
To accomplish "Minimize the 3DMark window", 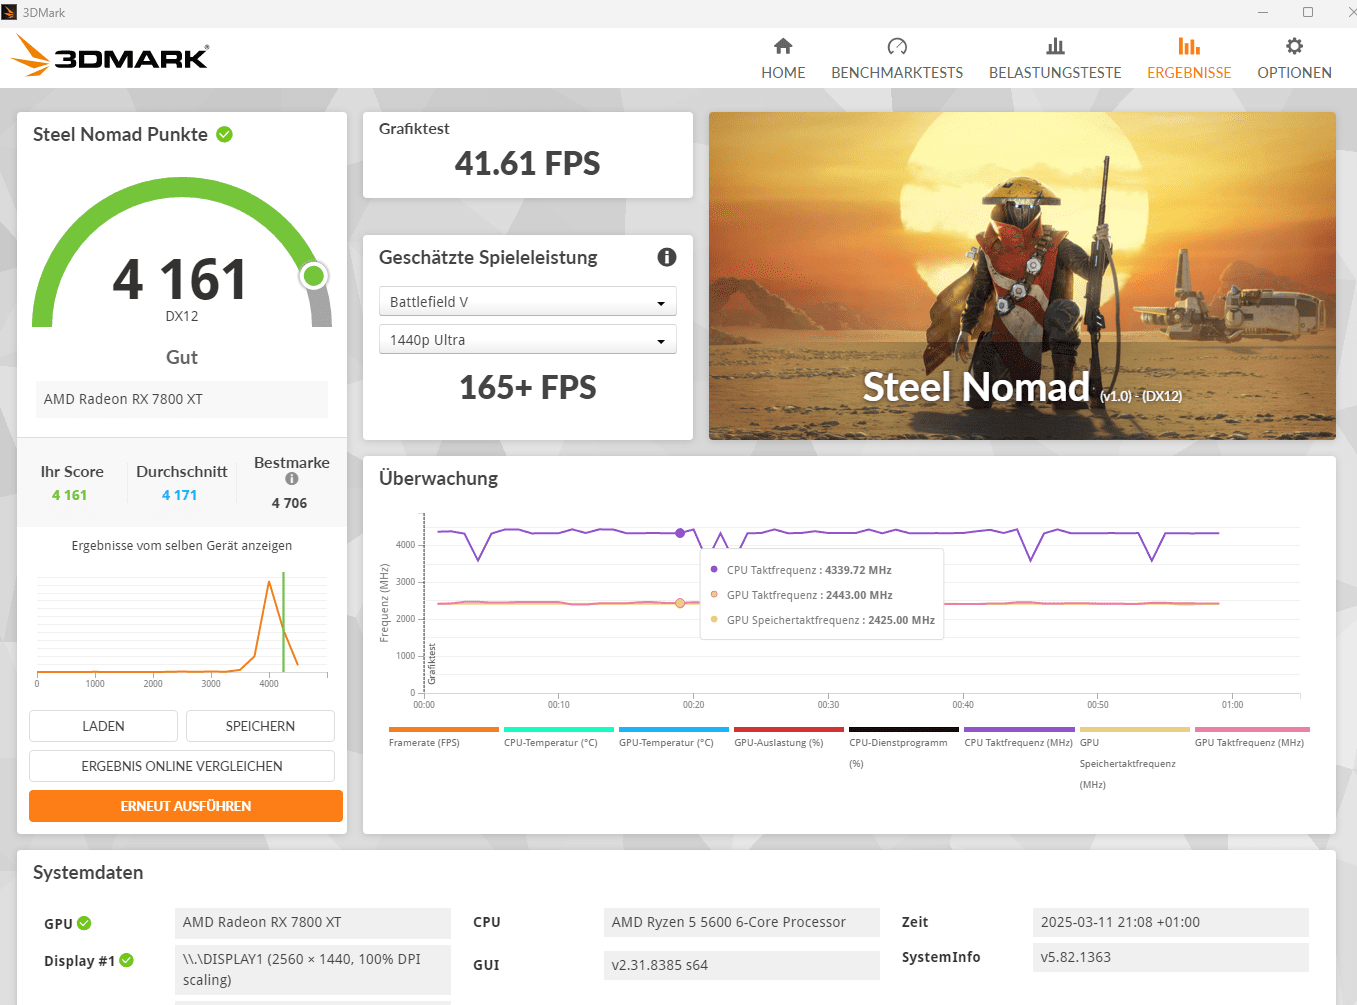I will (x=1263, y=12).
